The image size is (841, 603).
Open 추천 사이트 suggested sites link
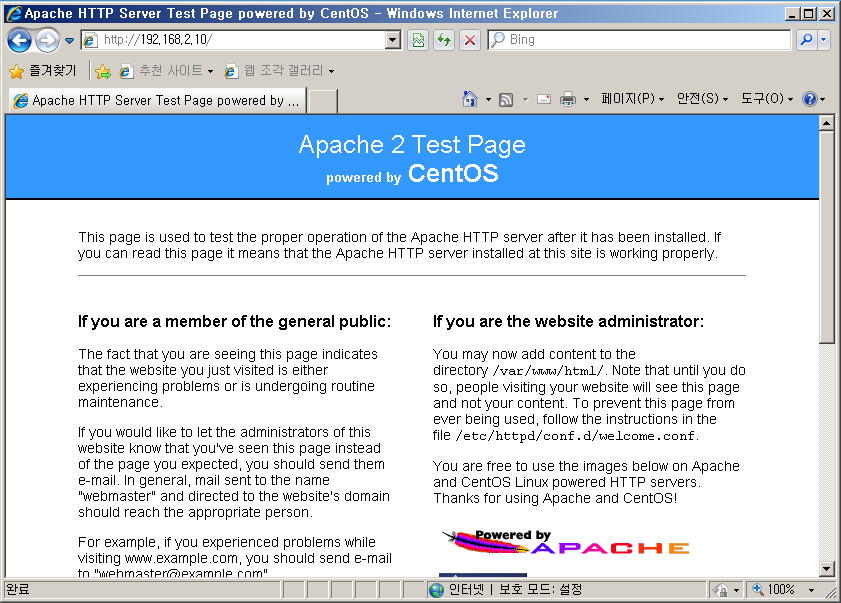(x=166, y=71)
